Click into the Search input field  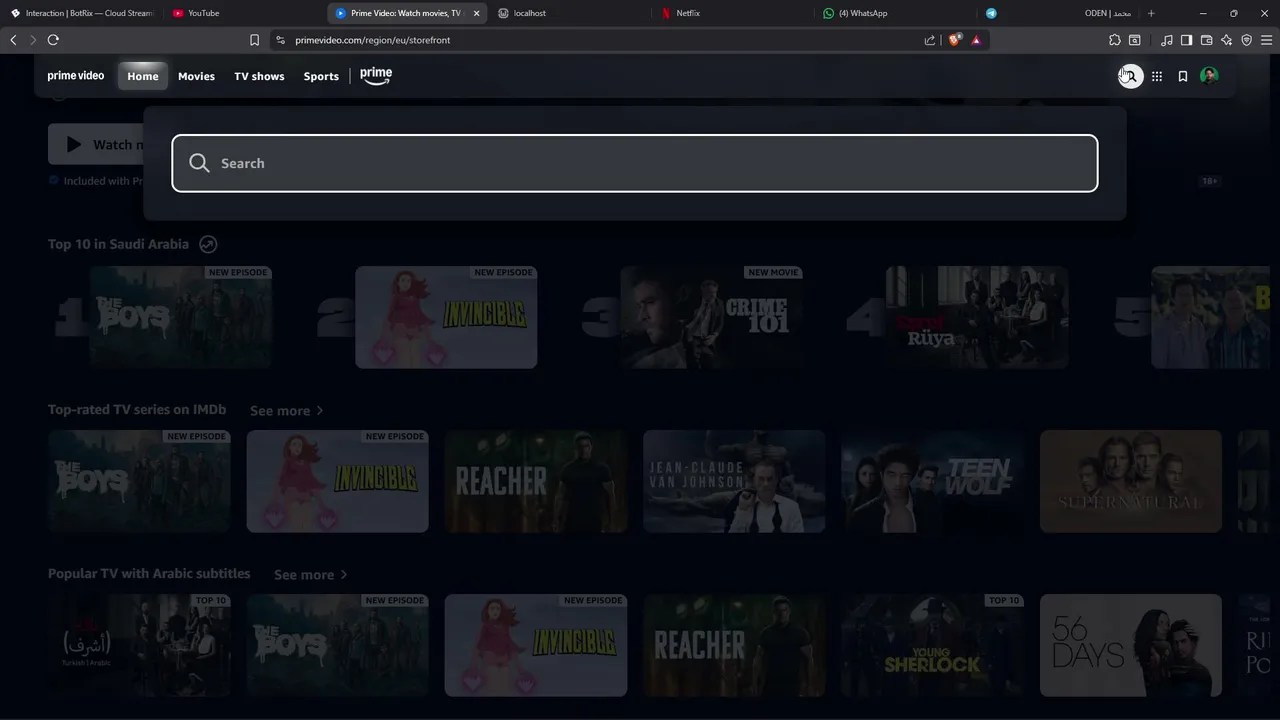(x=635, y=163)
